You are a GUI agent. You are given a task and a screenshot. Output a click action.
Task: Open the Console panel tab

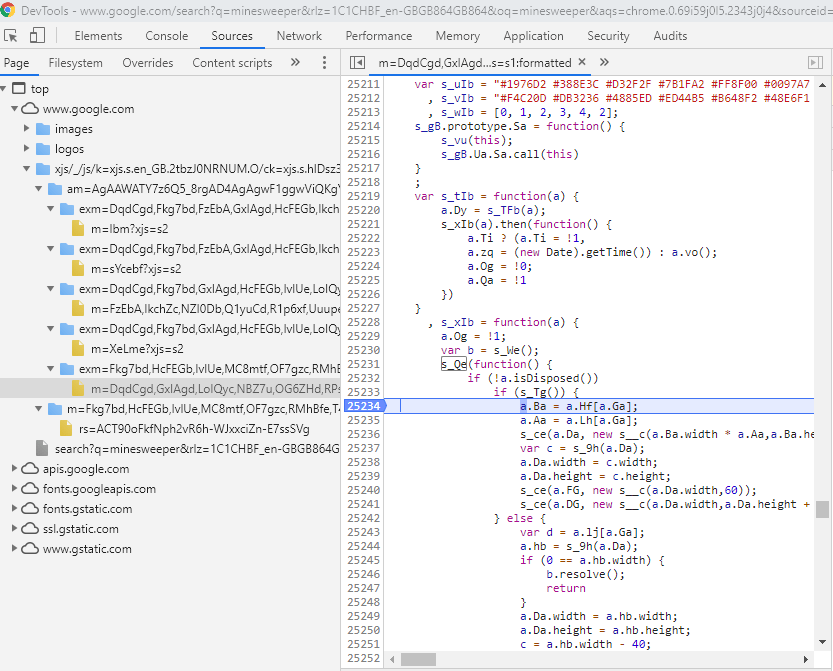(166, 36)
